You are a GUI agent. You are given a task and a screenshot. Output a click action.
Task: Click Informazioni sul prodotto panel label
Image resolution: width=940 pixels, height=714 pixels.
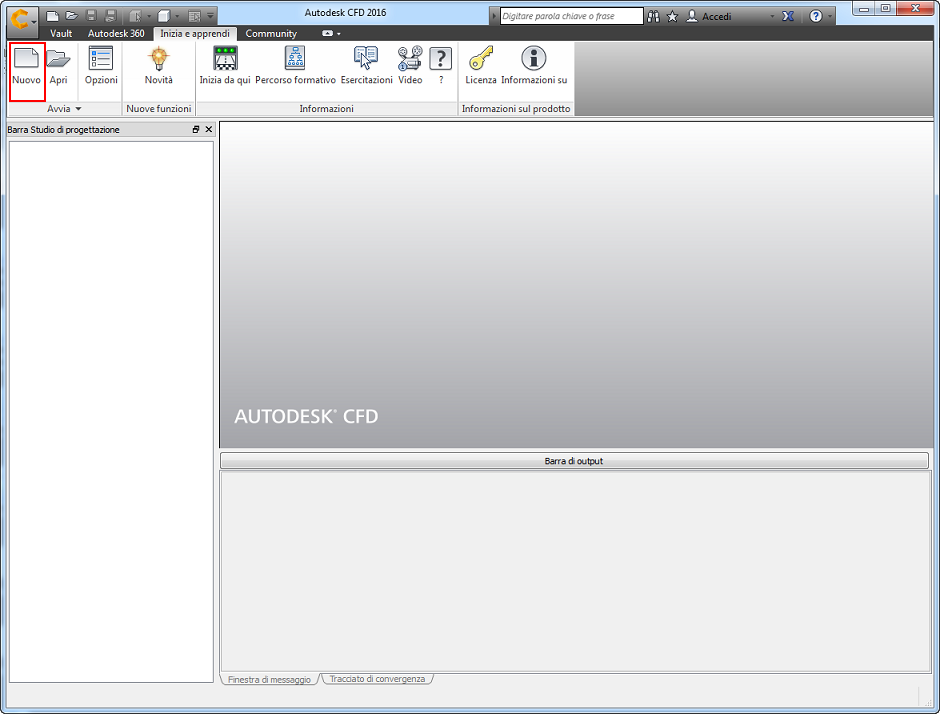516,109
